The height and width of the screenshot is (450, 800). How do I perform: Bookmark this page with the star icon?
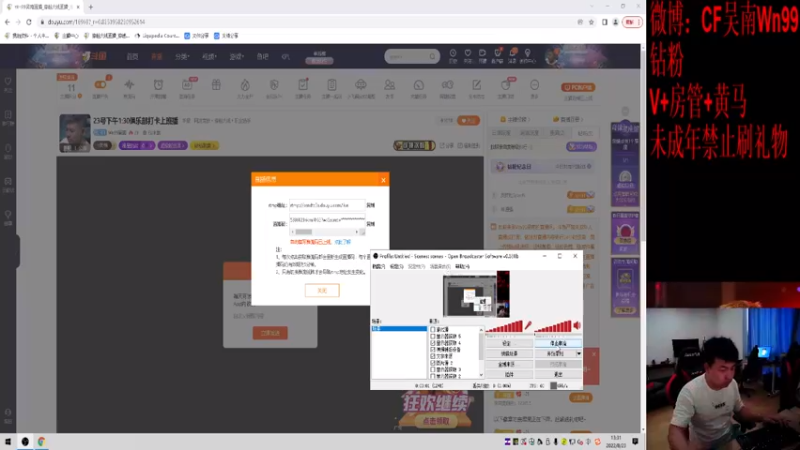[591, 22]
